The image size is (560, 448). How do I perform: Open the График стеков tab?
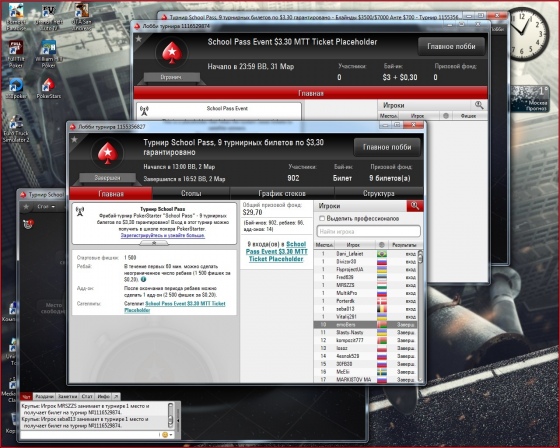tap(282, 193)
